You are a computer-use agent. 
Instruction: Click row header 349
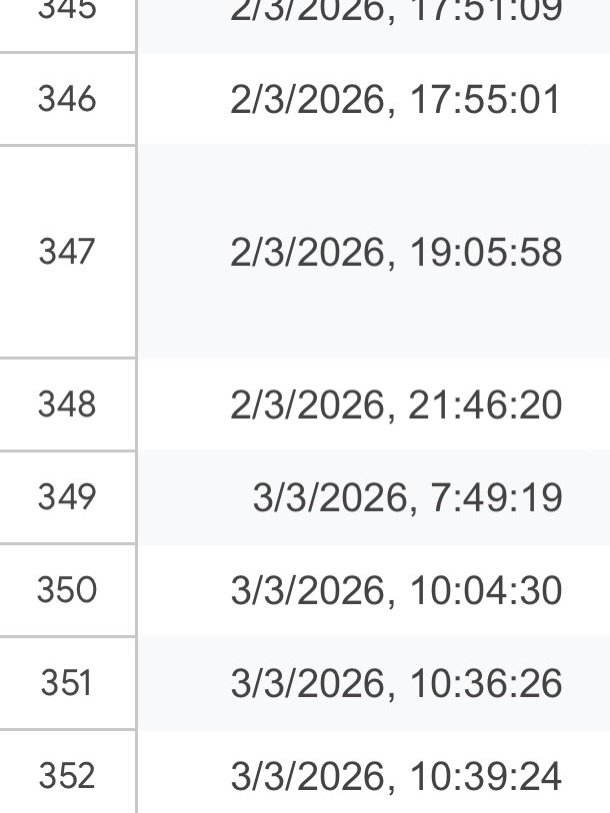click(67, 497)
